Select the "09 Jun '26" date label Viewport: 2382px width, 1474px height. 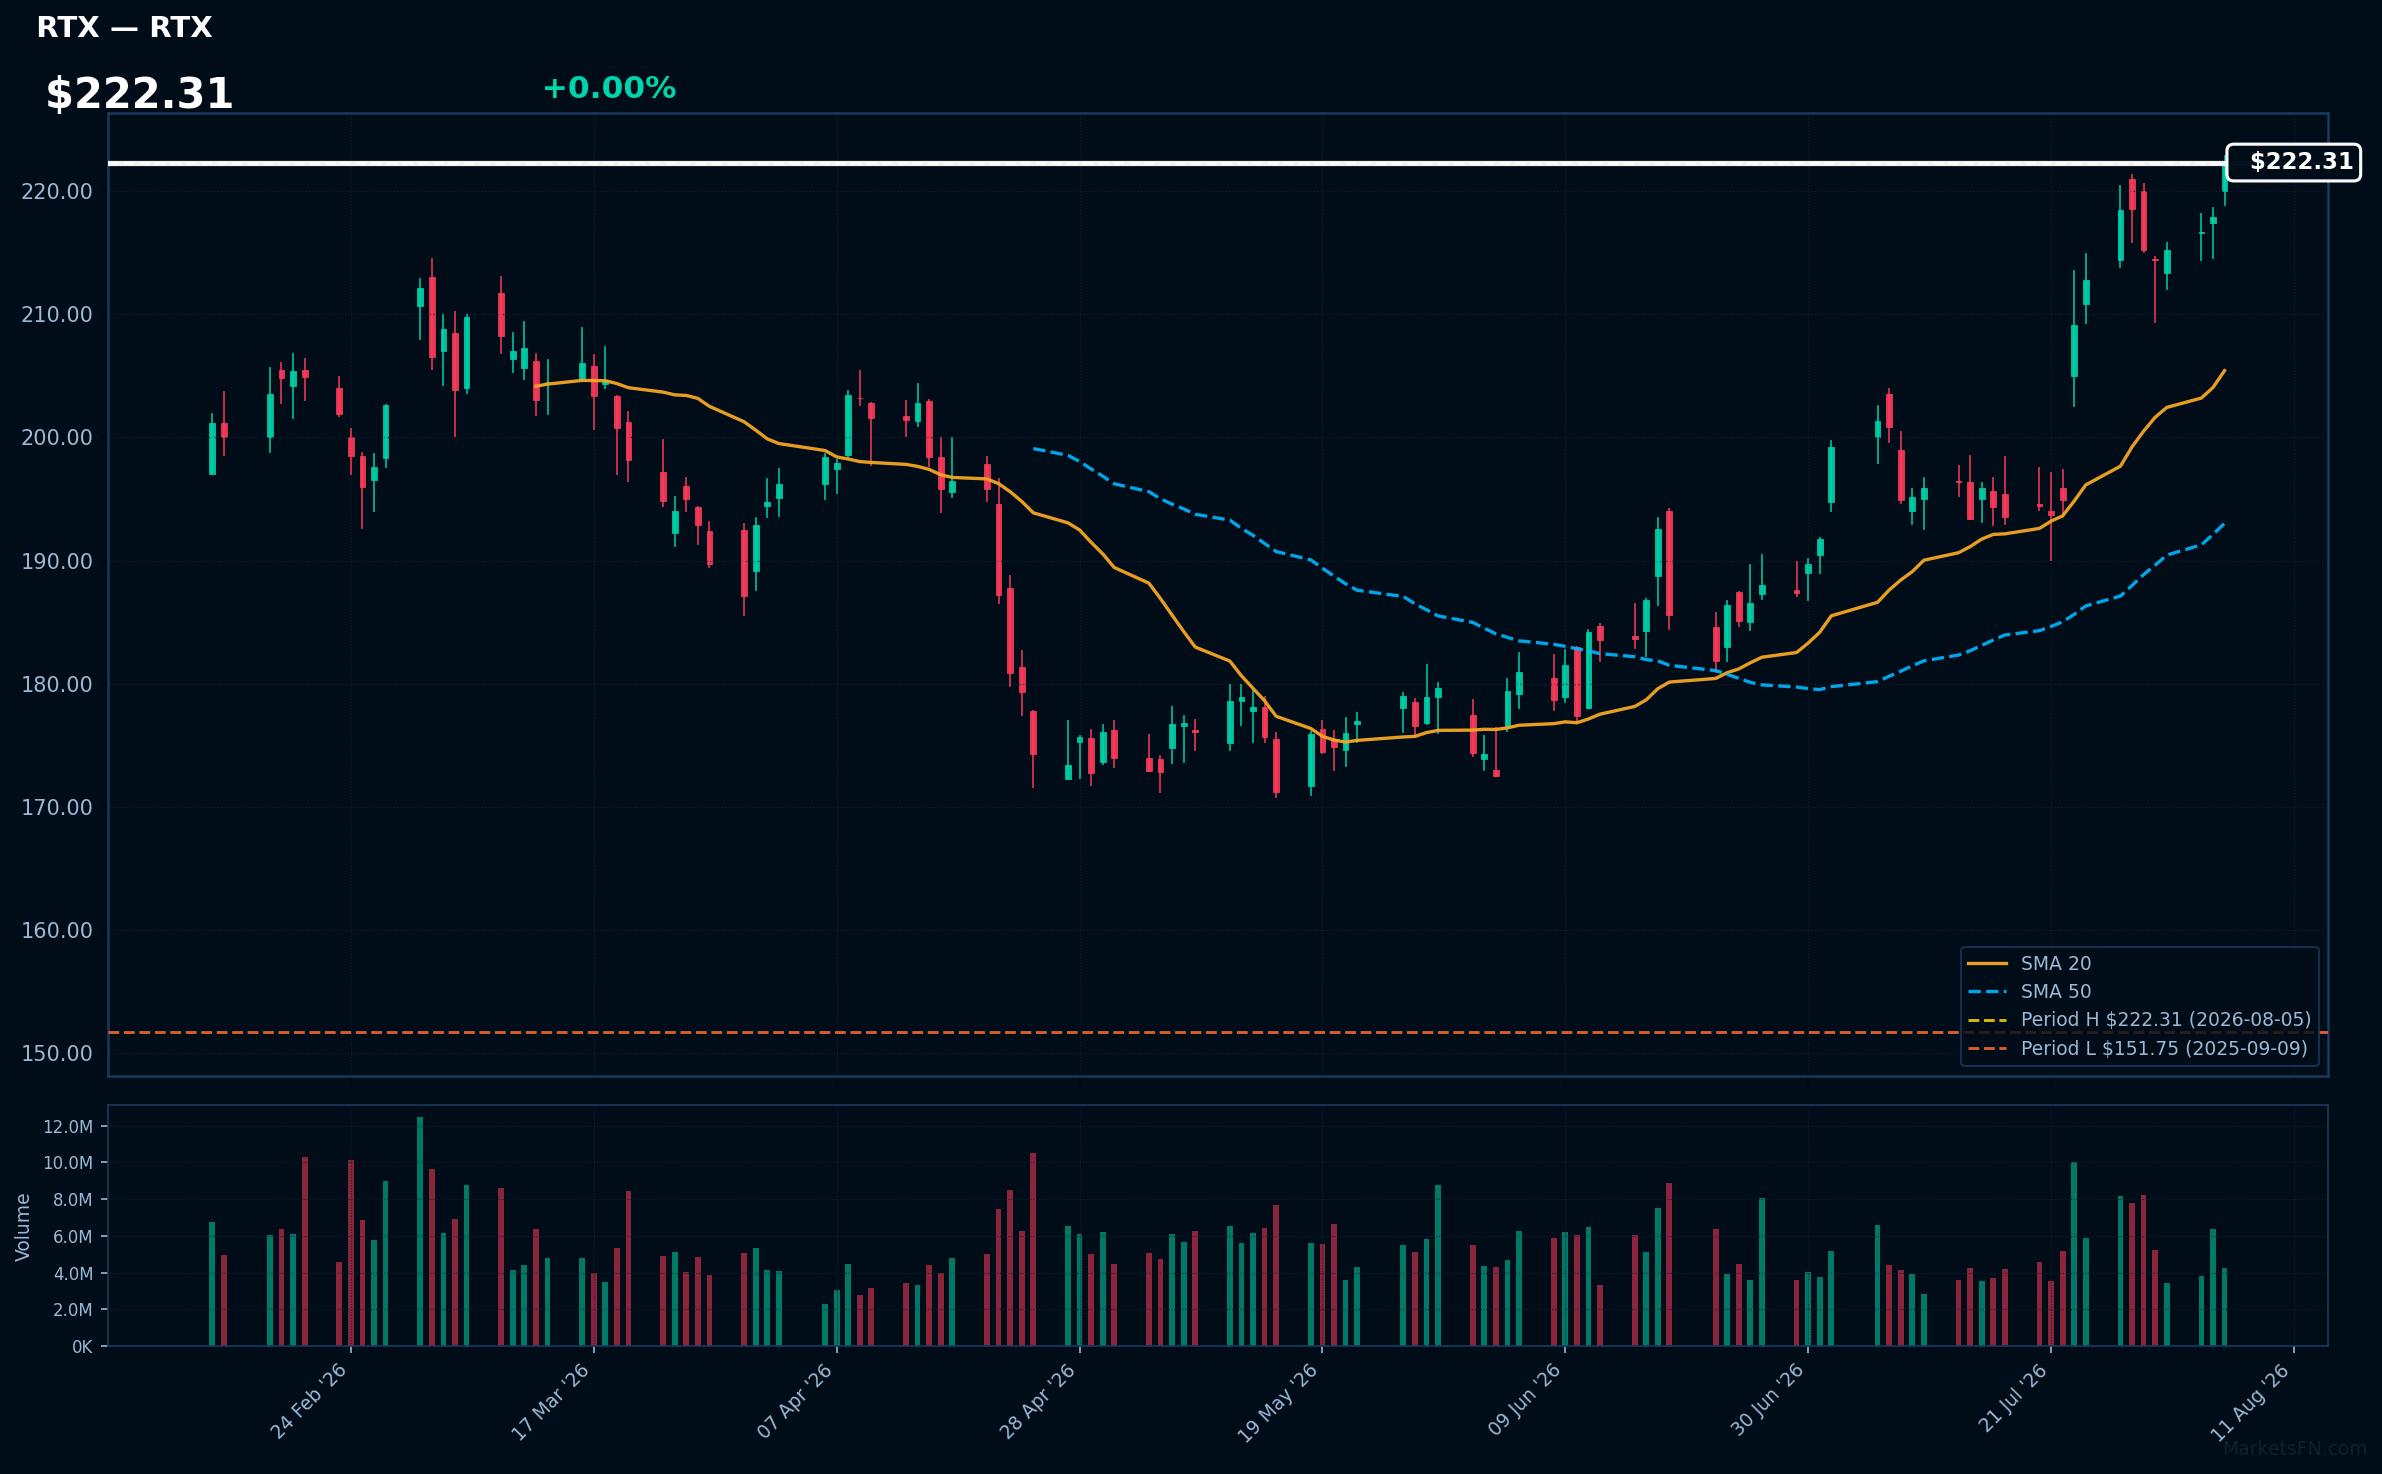tap(1523, 1401)
